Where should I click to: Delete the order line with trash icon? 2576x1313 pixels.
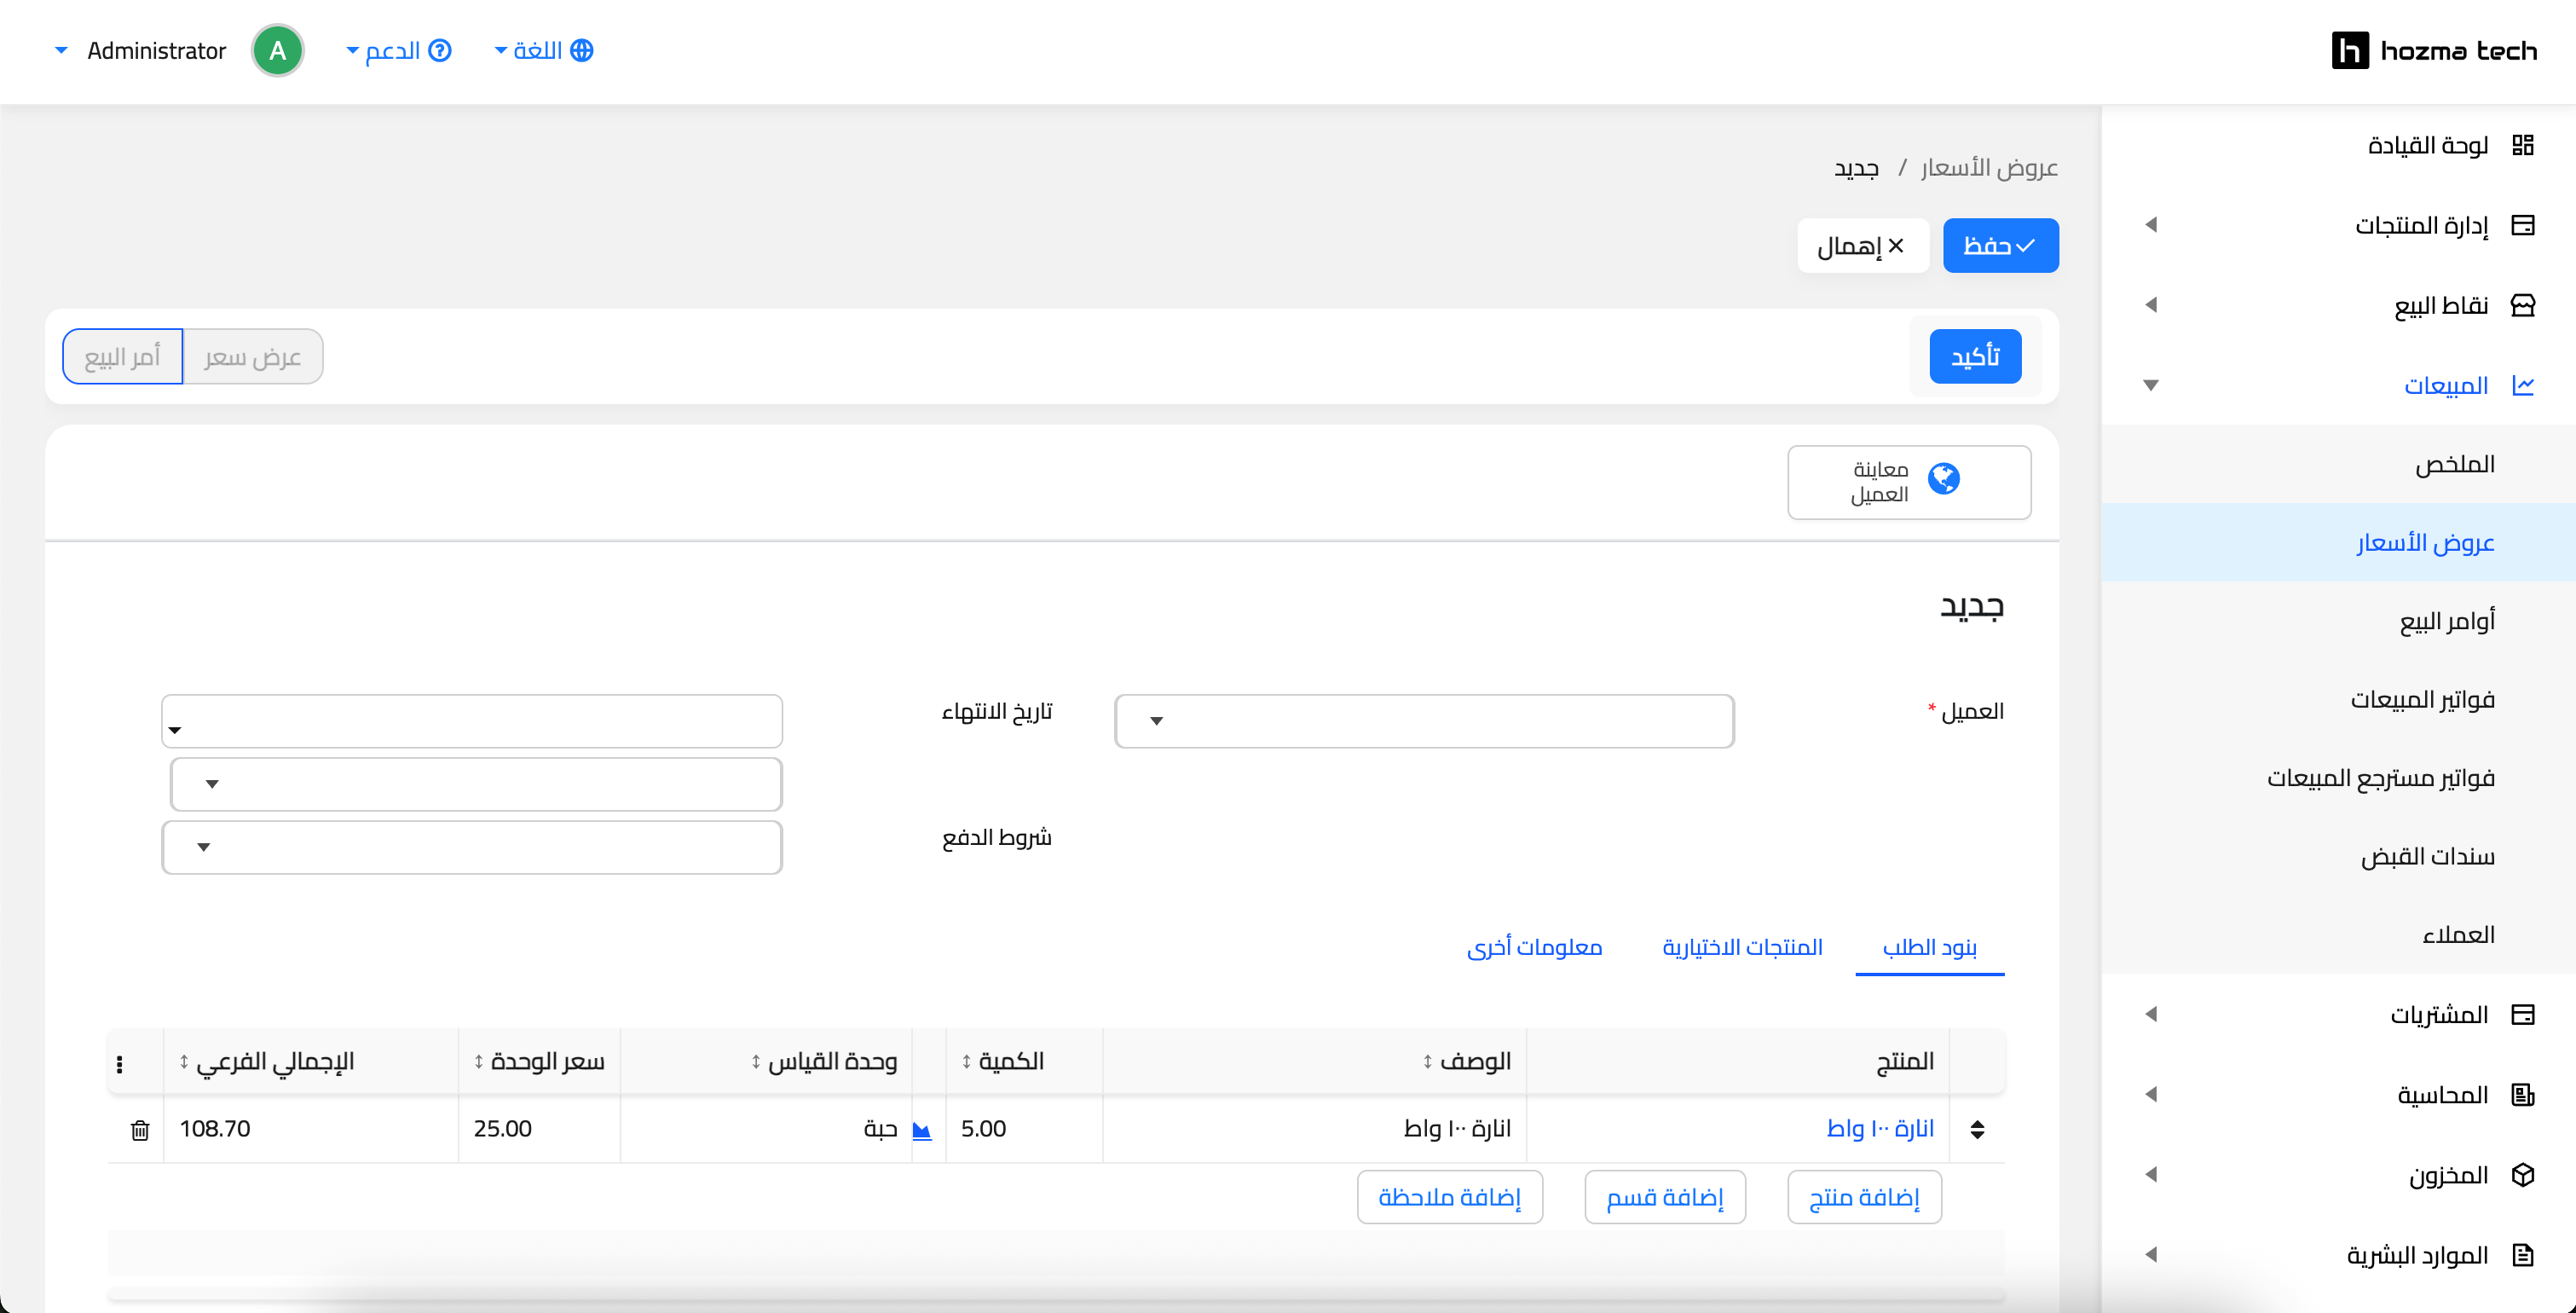140,1130
